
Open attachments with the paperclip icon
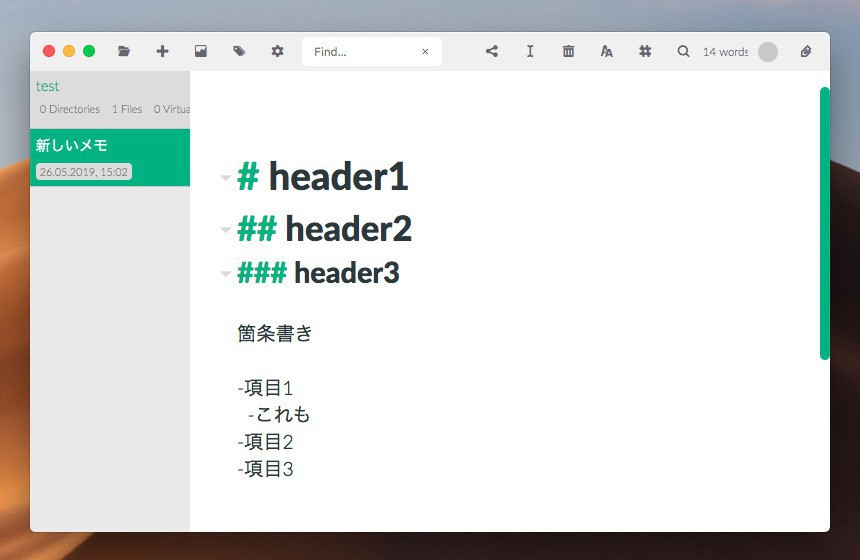(806, 52)
